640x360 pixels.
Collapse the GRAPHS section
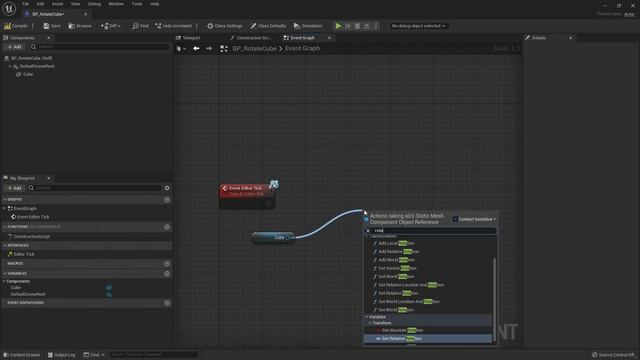click(5, 200)
